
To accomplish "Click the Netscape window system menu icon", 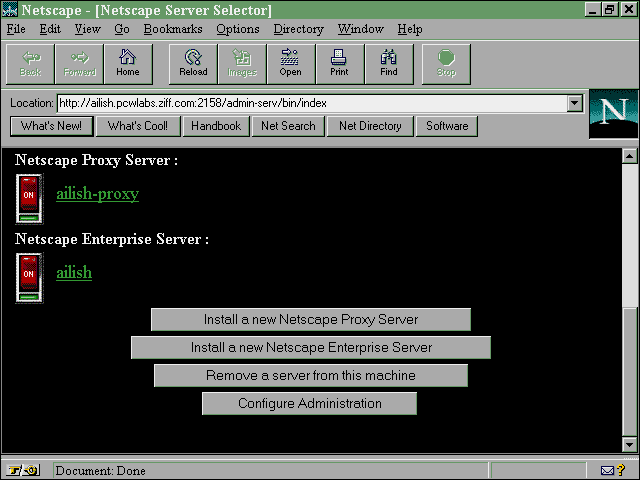I will tap(10, 9).
